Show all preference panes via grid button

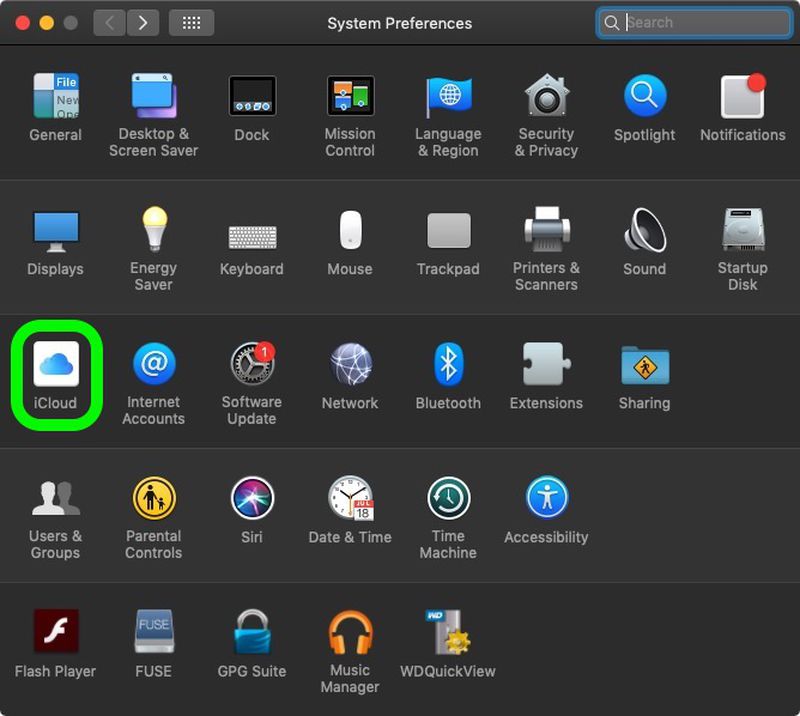click(x=191, y=22)
